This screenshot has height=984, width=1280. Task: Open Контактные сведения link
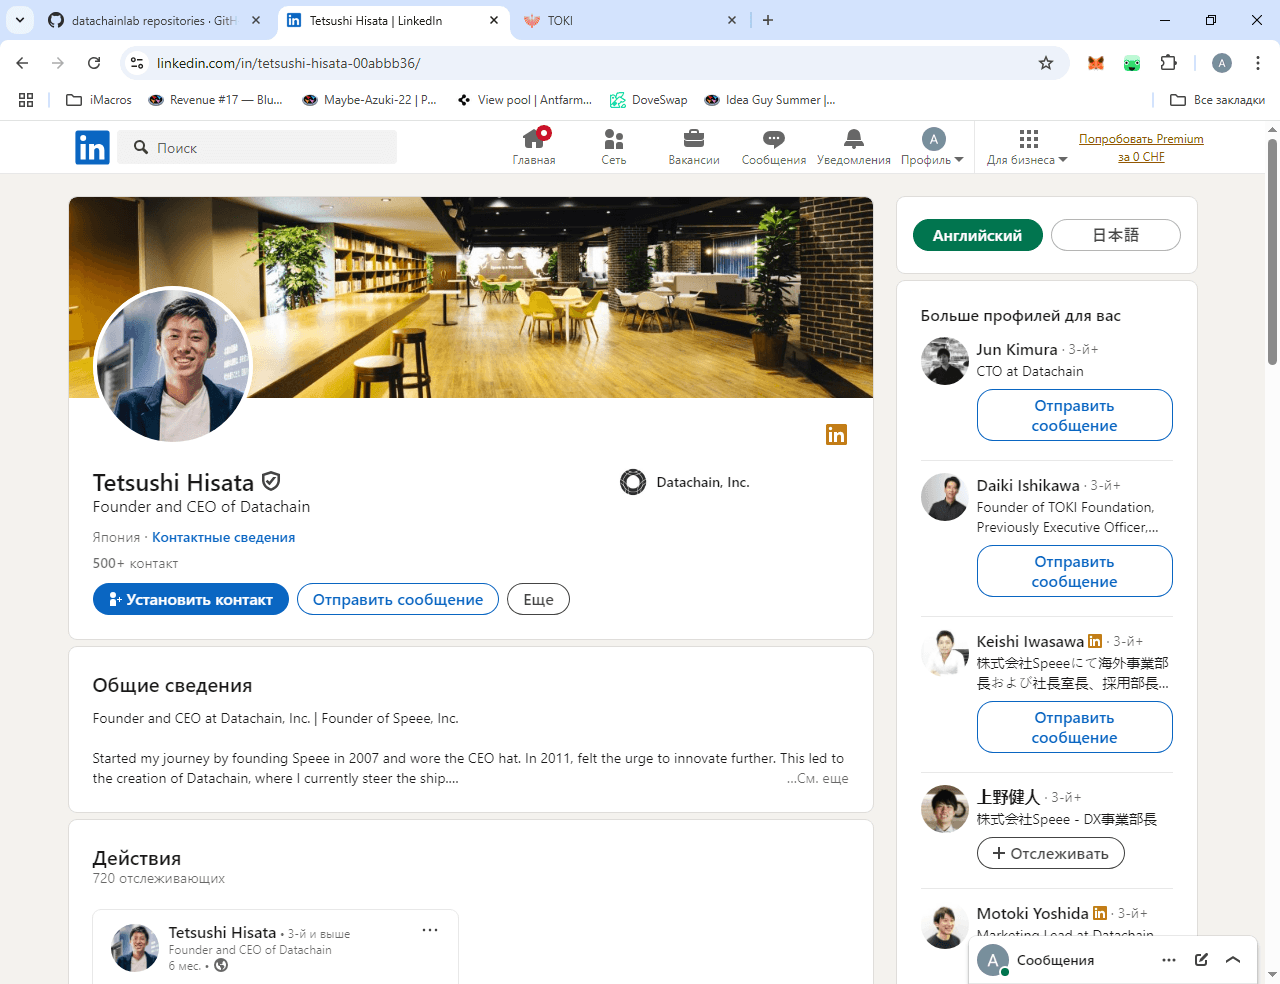coord(223,537)
